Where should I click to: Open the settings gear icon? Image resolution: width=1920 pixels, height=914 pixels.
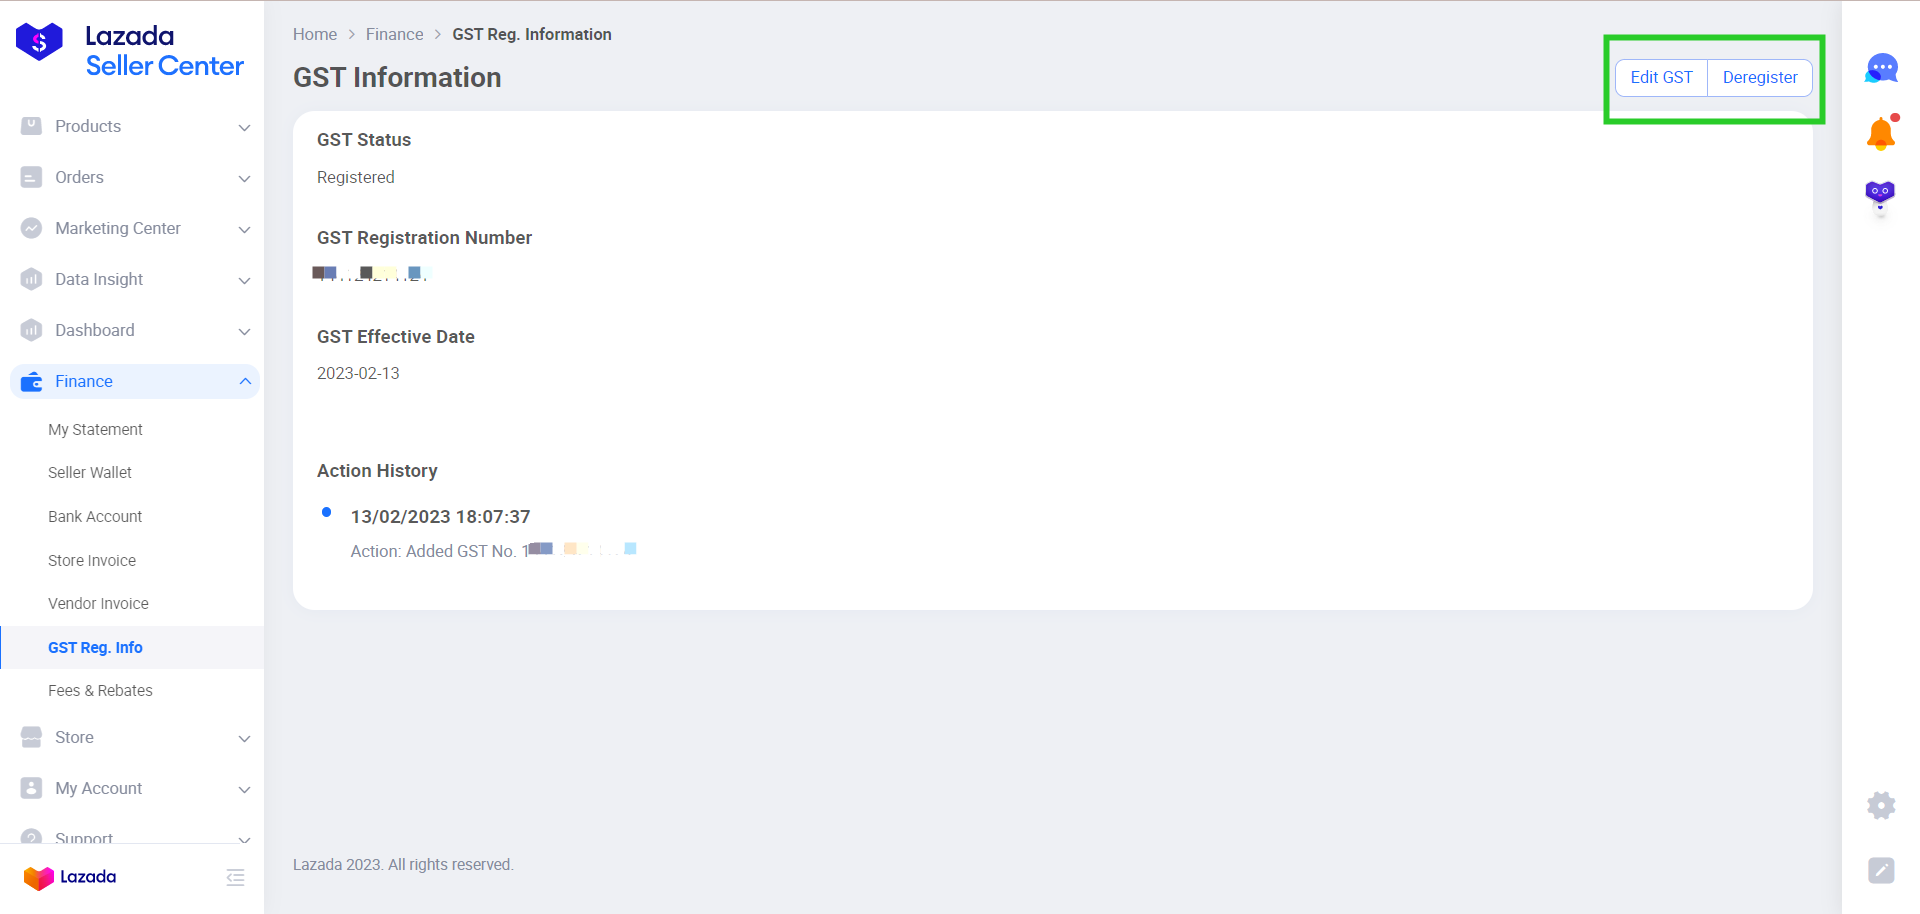[x=1881, y=805]
